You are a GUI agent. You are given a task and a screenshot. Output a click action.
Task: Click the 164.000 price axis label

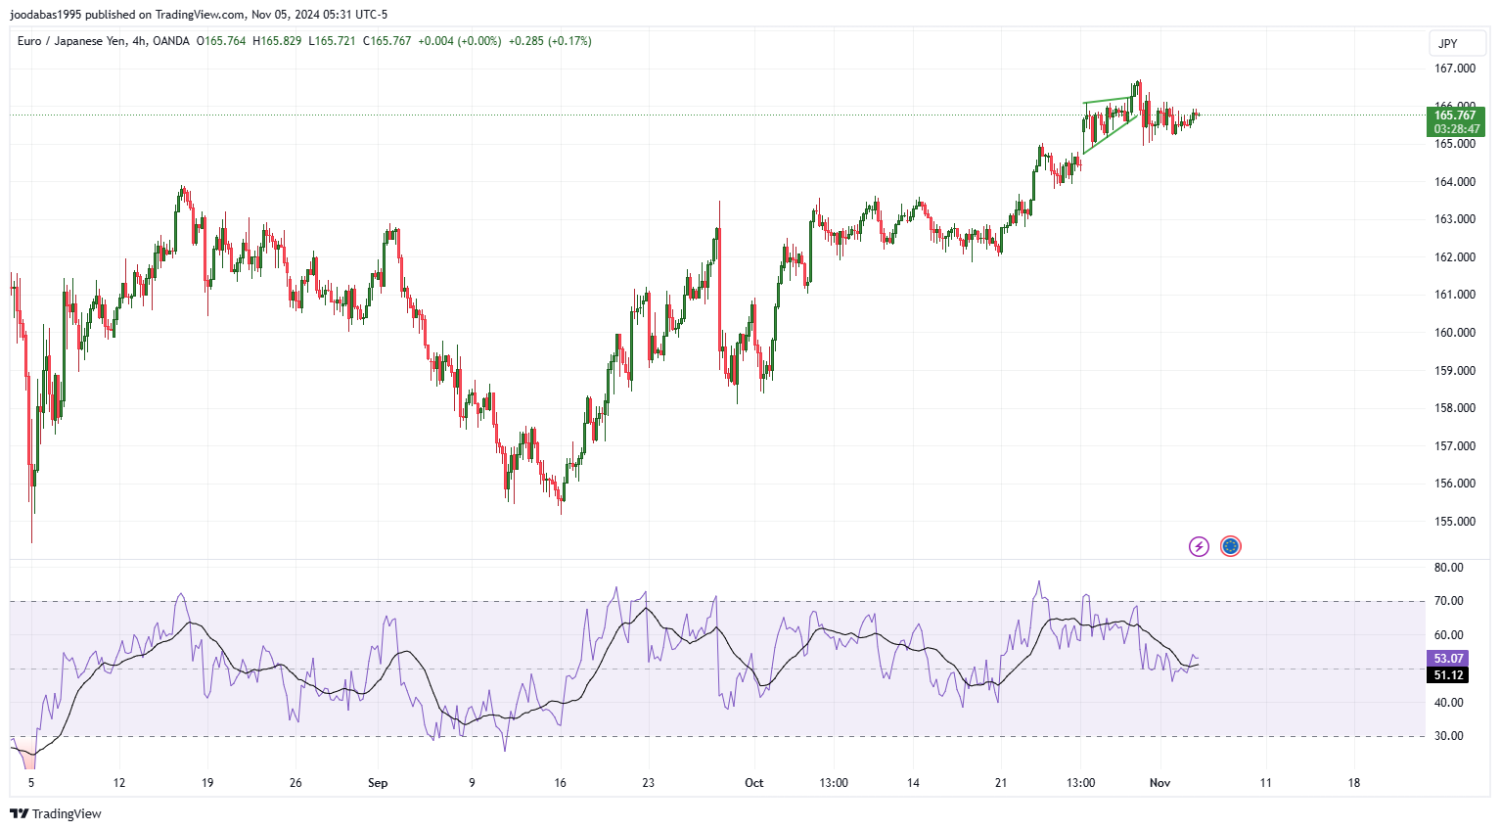pos(1455,182)
